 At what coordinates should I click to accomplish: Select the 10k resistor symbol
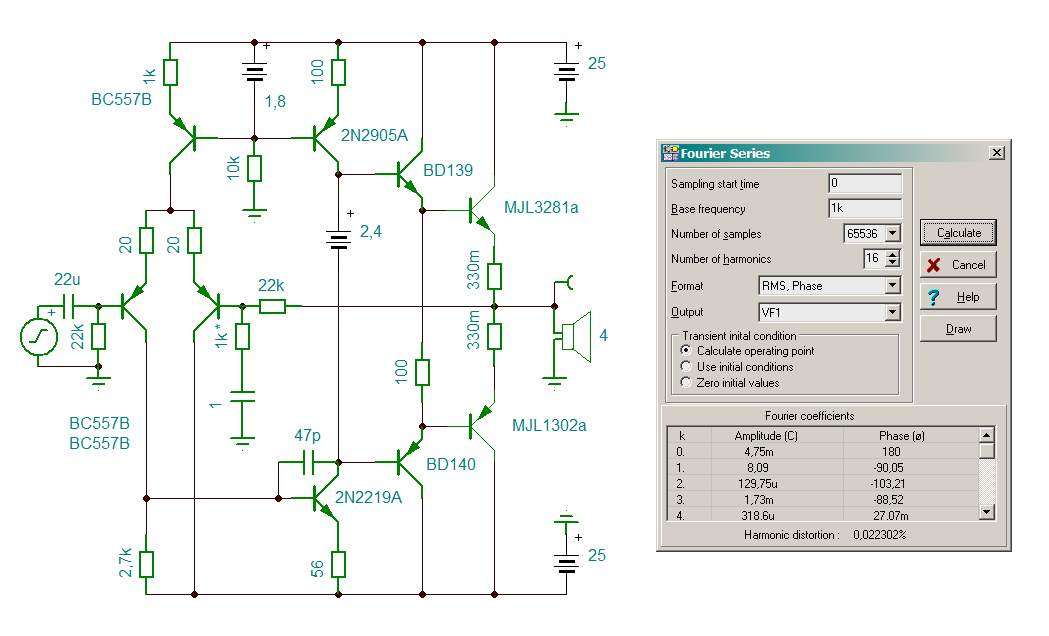pos(254,169)
